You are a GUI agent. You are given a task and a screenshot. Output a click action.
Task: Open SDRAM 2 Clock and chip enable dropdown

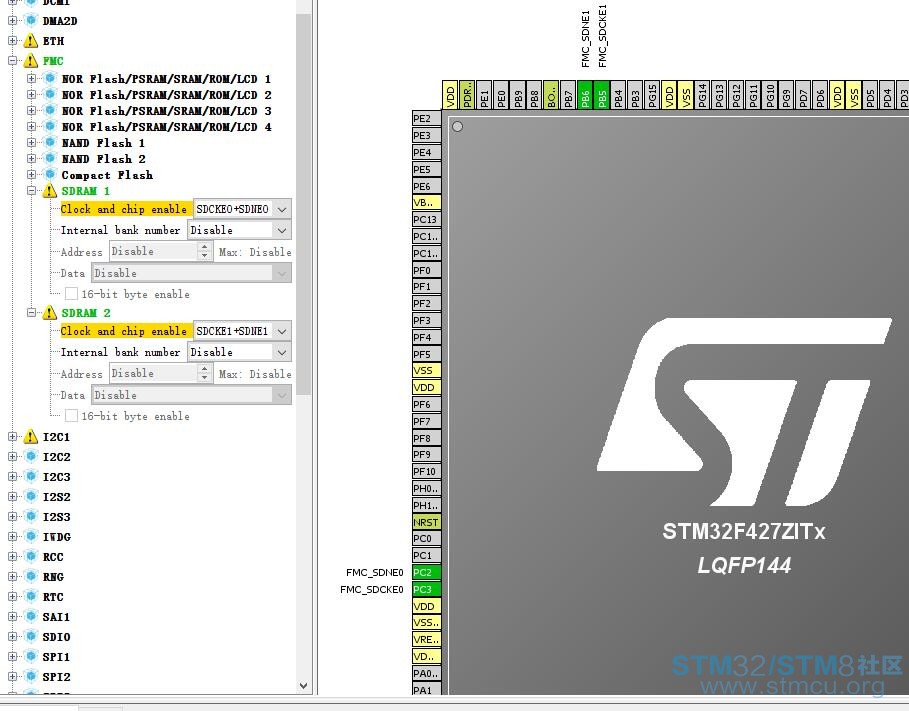[x=282, y=331]
